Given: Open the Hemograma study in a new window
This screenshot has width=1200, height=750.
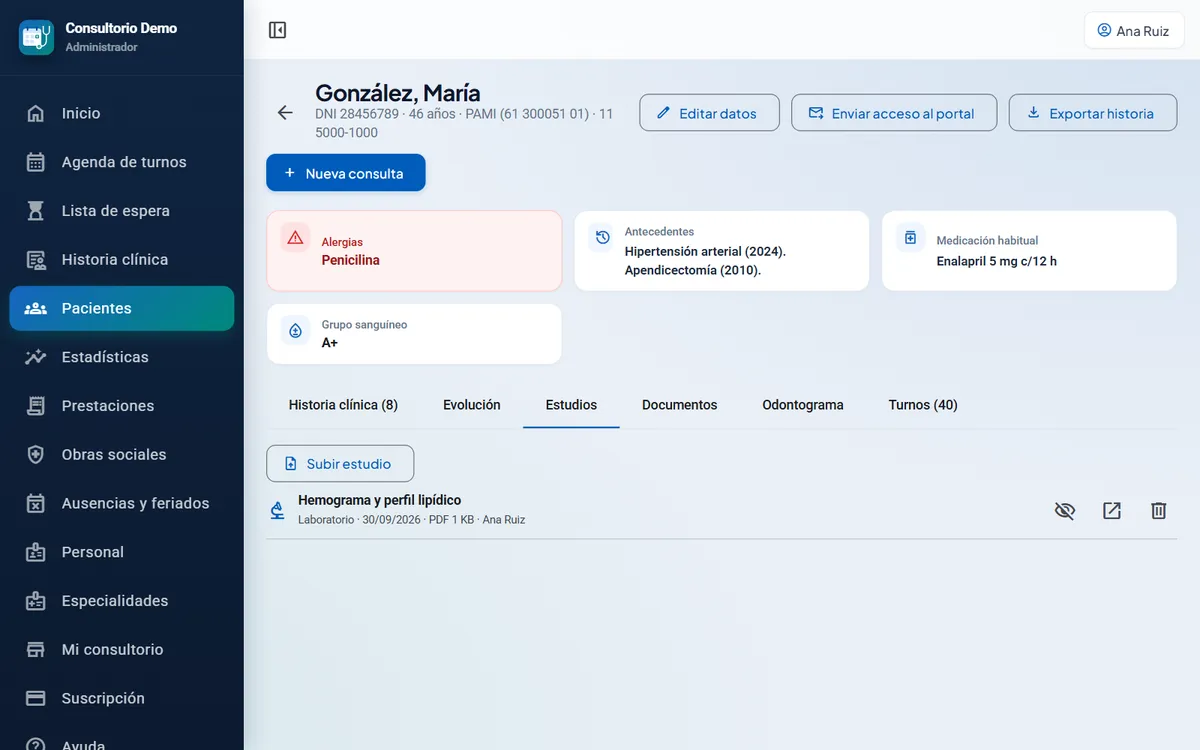Looking at the screenshot, I should coord(1112,510).
